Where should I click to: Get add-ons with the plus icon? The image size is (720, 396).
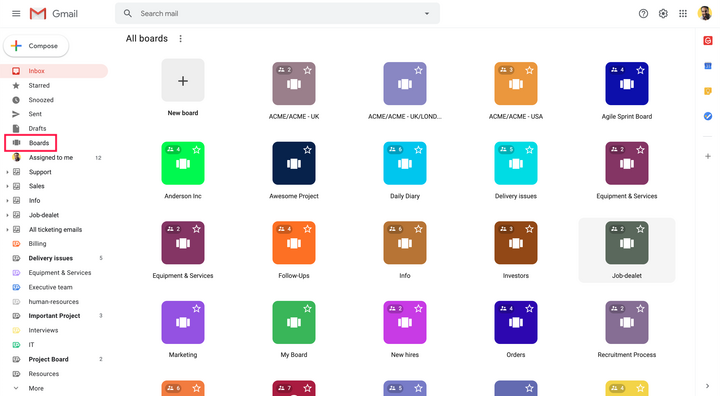pyautogui.click(x=708, y=156)
